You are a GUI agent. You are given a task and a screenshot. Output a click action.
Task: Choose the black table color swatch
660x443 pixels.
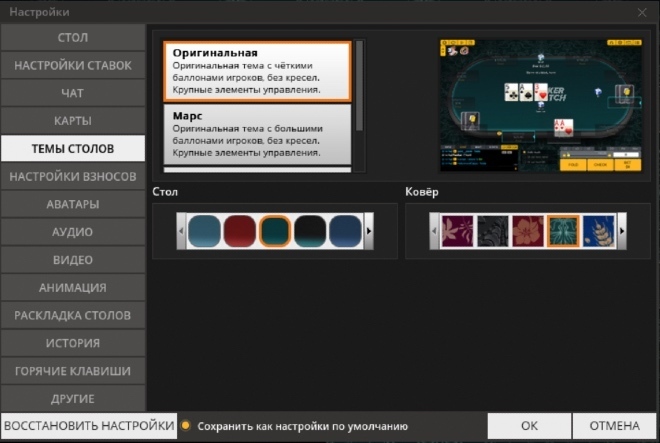tap(310, 232)
